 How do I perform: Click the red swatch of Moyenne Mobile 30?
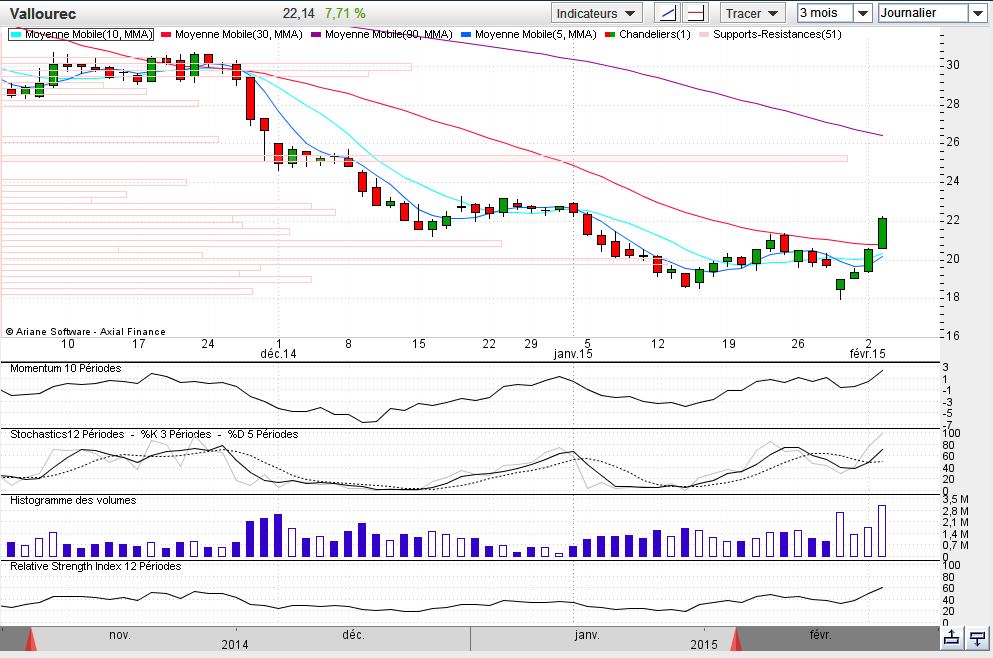(167, 35)
